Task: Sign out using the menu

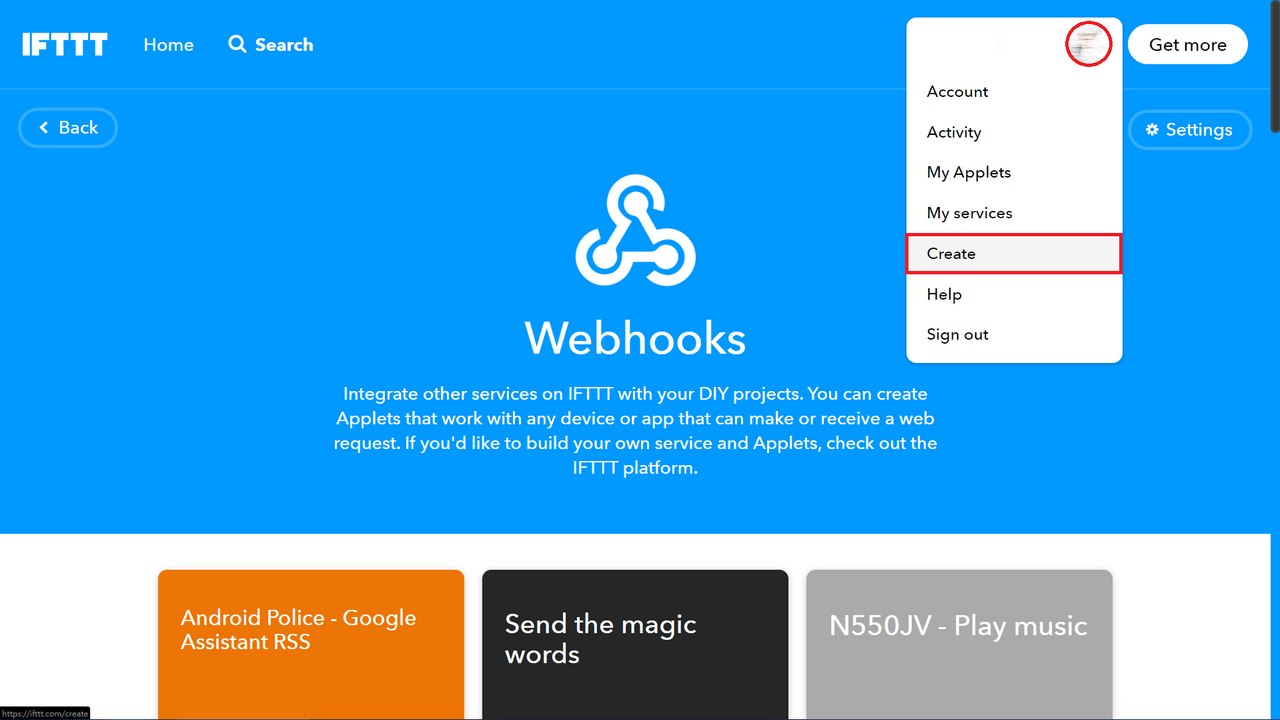Action: click(1014, 335)
